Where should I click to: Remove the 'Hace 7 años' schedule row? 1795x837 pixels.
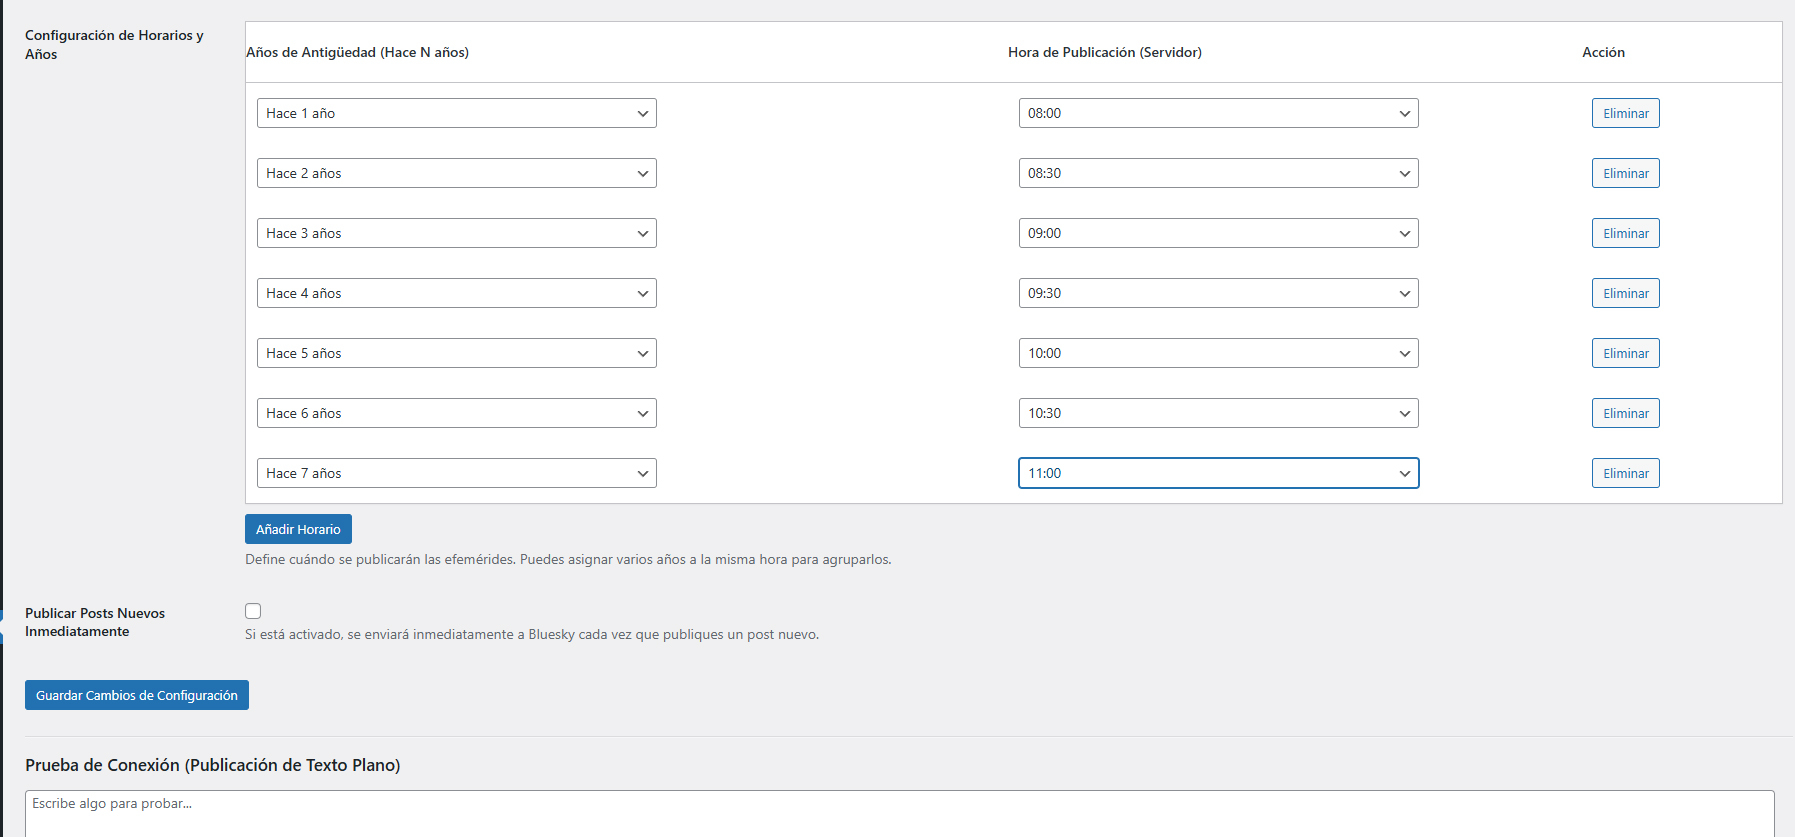tap(1625, 473)
